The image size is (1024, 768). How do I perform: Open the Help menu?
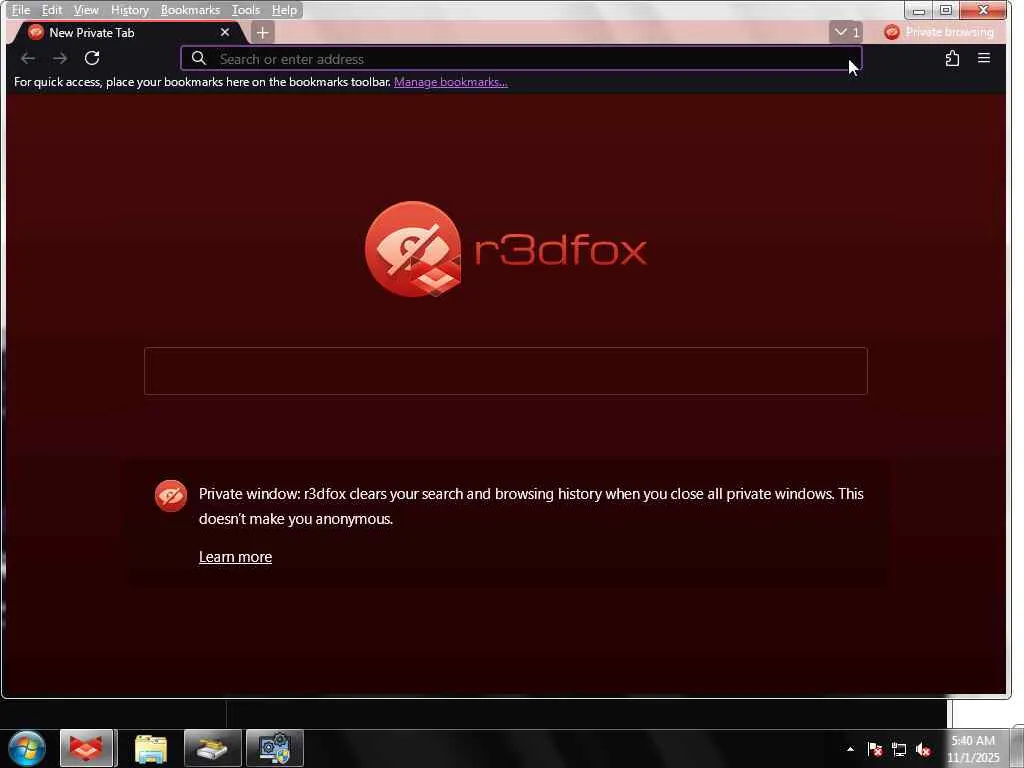click(284, 10)
